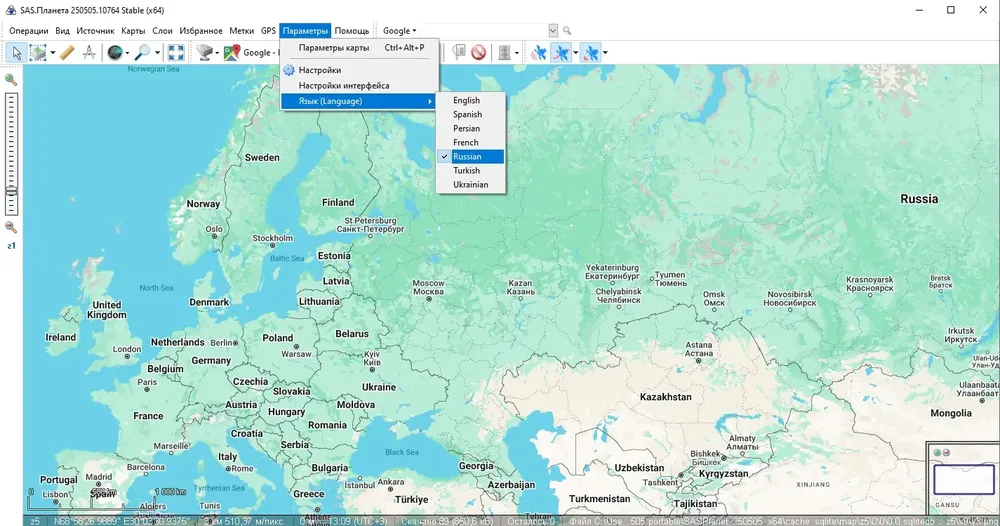Click the red prohibited no-entry icon

click(479, 52)
